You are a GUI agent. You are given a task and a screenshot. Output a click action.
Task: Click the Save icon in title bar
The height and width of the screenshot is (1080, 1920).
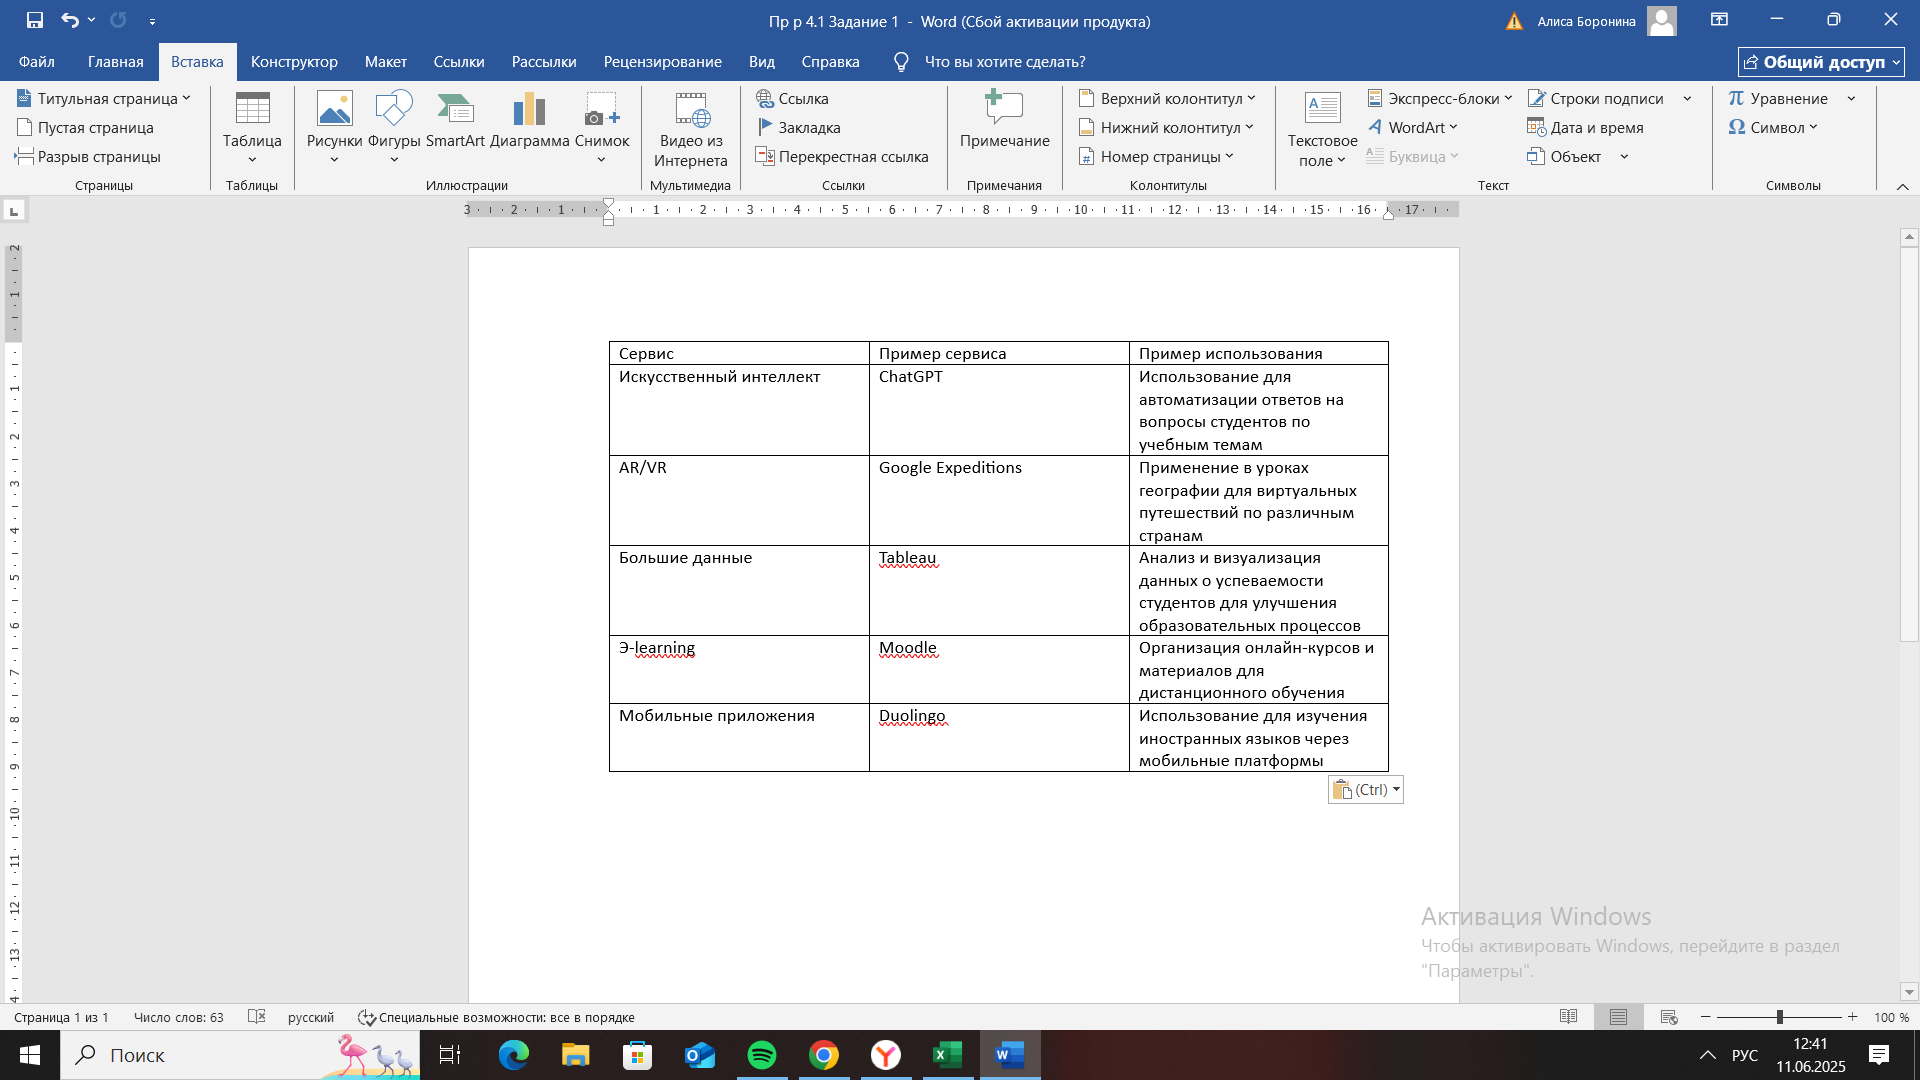pyautogui.click(x=35, y=20)
